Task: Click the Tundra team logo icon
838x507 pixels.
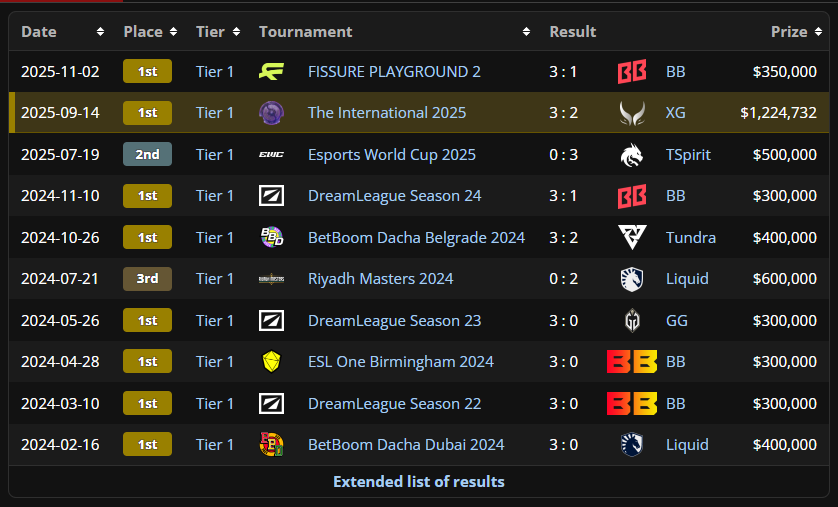Action: 632,237
